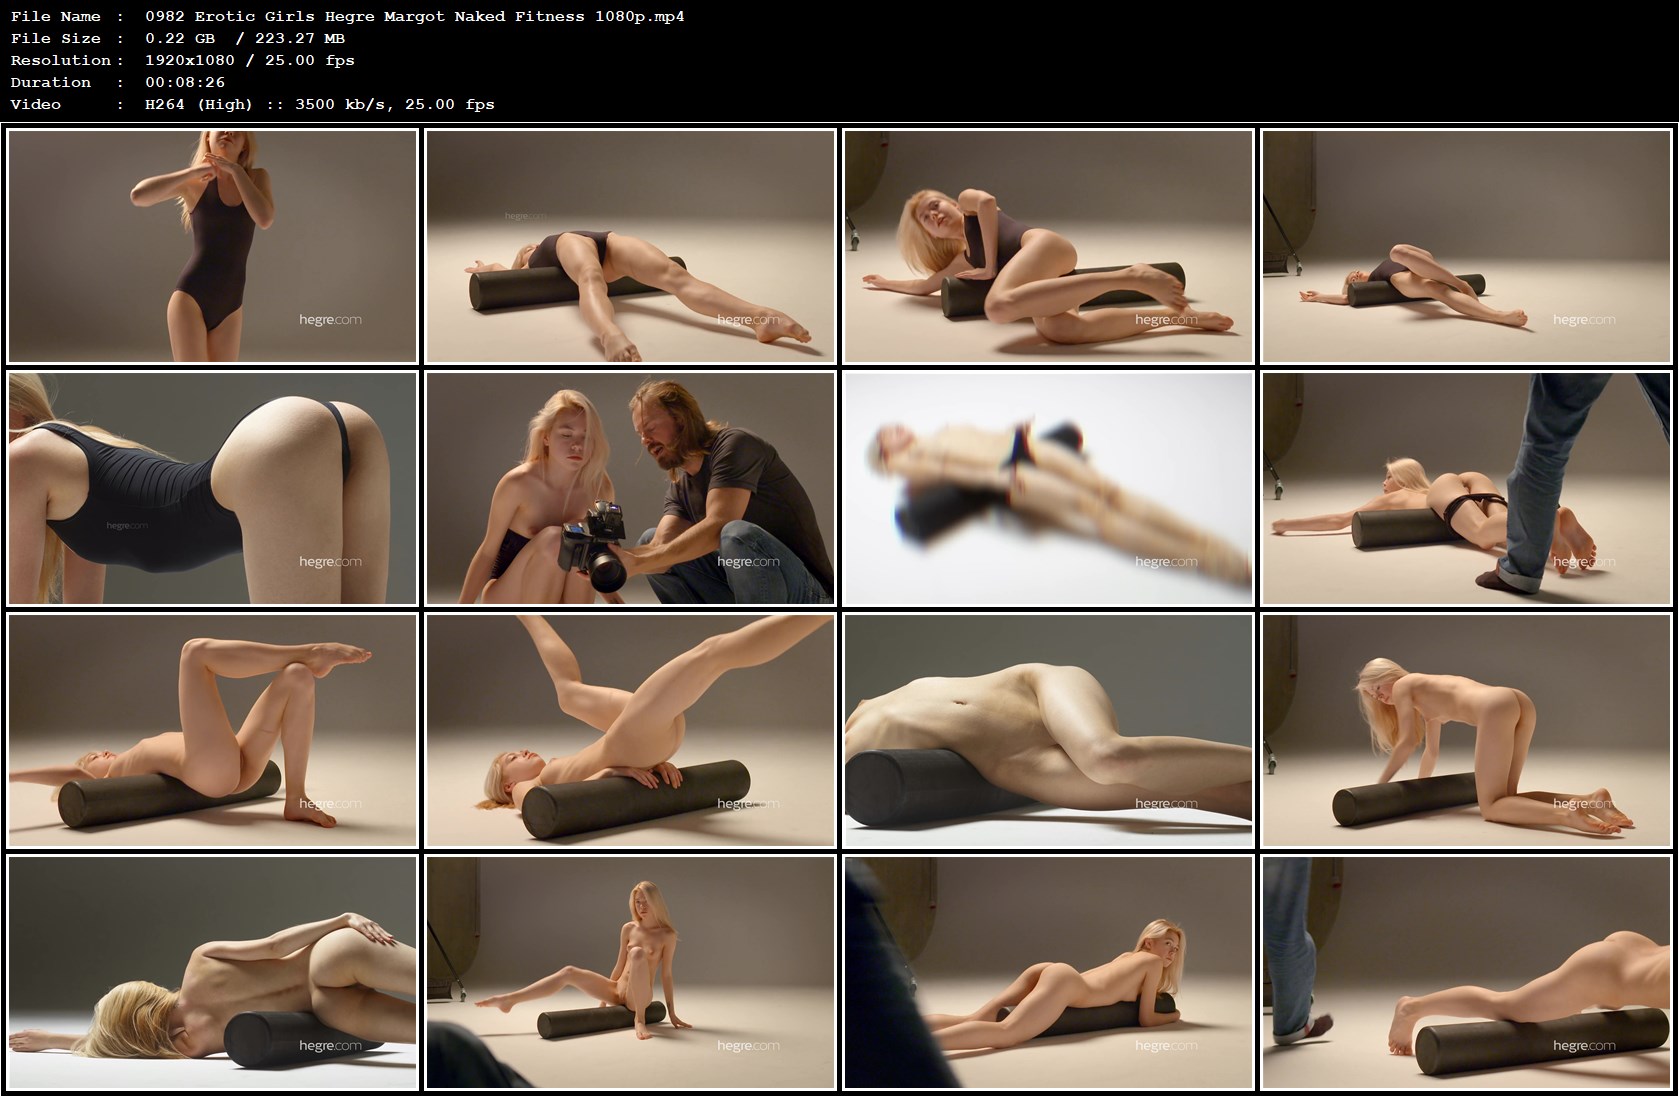Screen dimensions: 1679x1097
Task: Select the Duration value 00:08:26
Action: click(x=185, y=82)
